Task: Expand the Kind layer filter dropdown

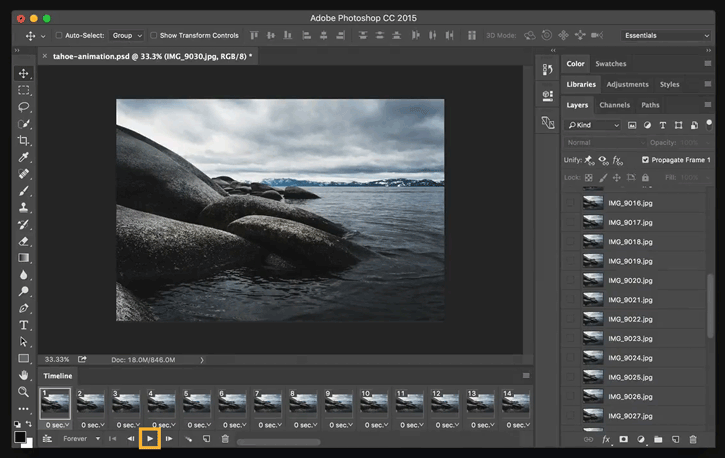Action: point(594,125)
